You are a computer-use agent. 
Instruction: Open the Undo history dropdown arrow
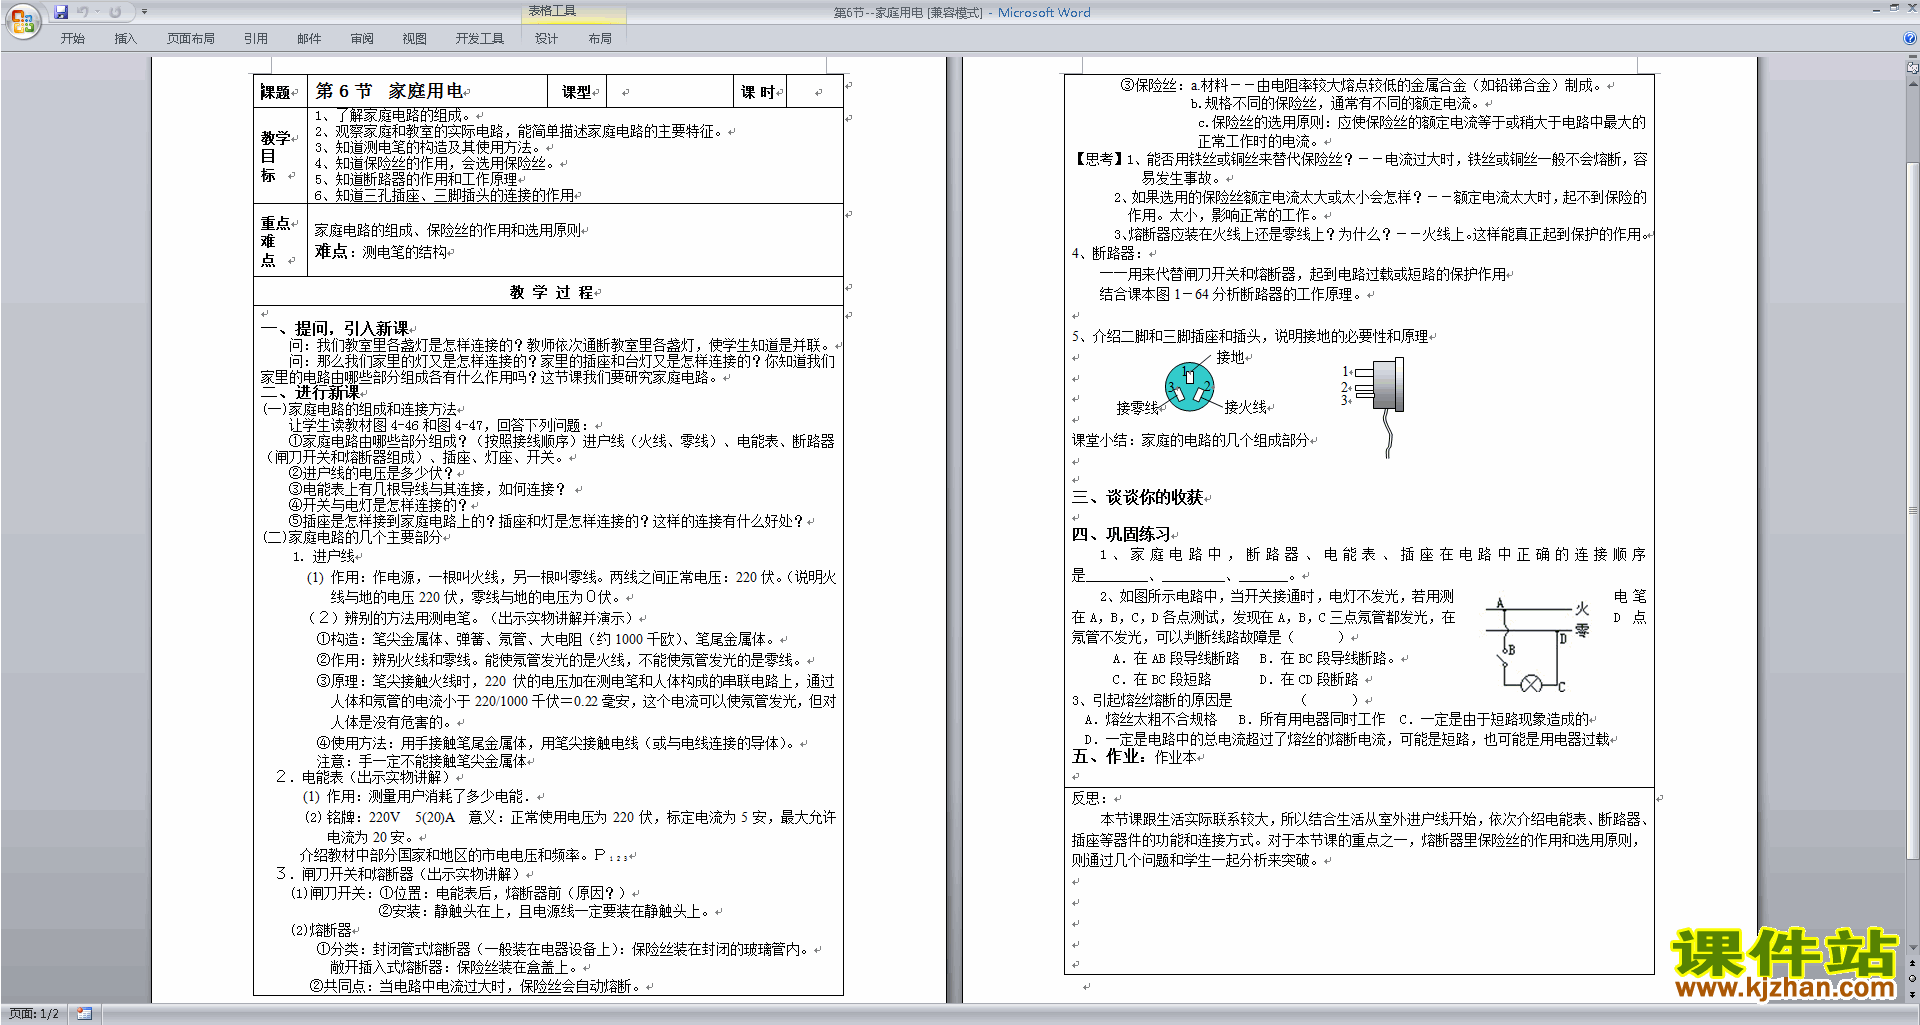click(97, 12)
